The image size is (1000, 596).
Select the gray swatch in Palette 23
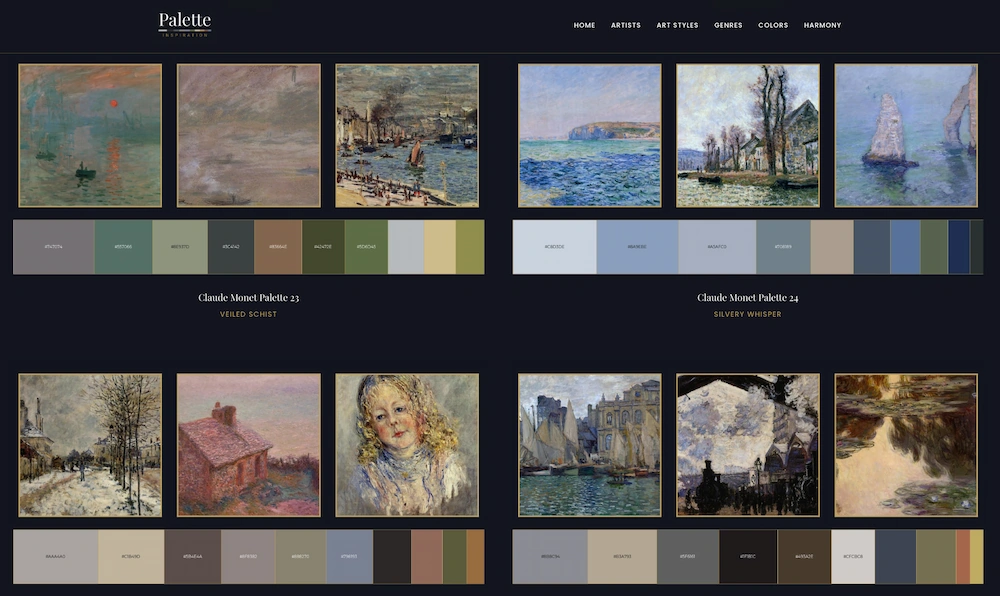point(54,247)
